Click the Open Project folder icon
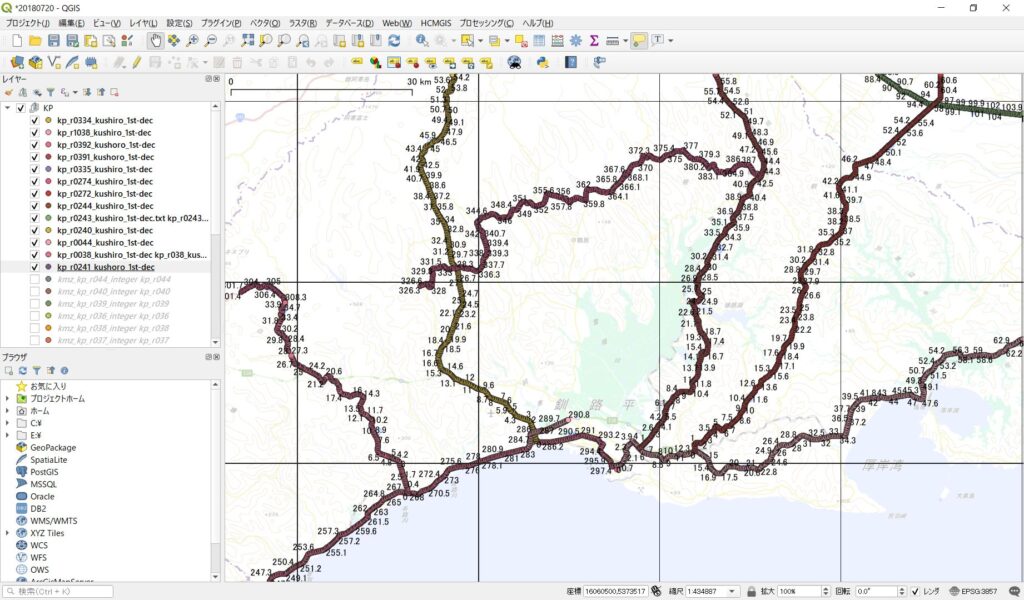The width and height of the screenshot is (1024, 600). point(35,41)
